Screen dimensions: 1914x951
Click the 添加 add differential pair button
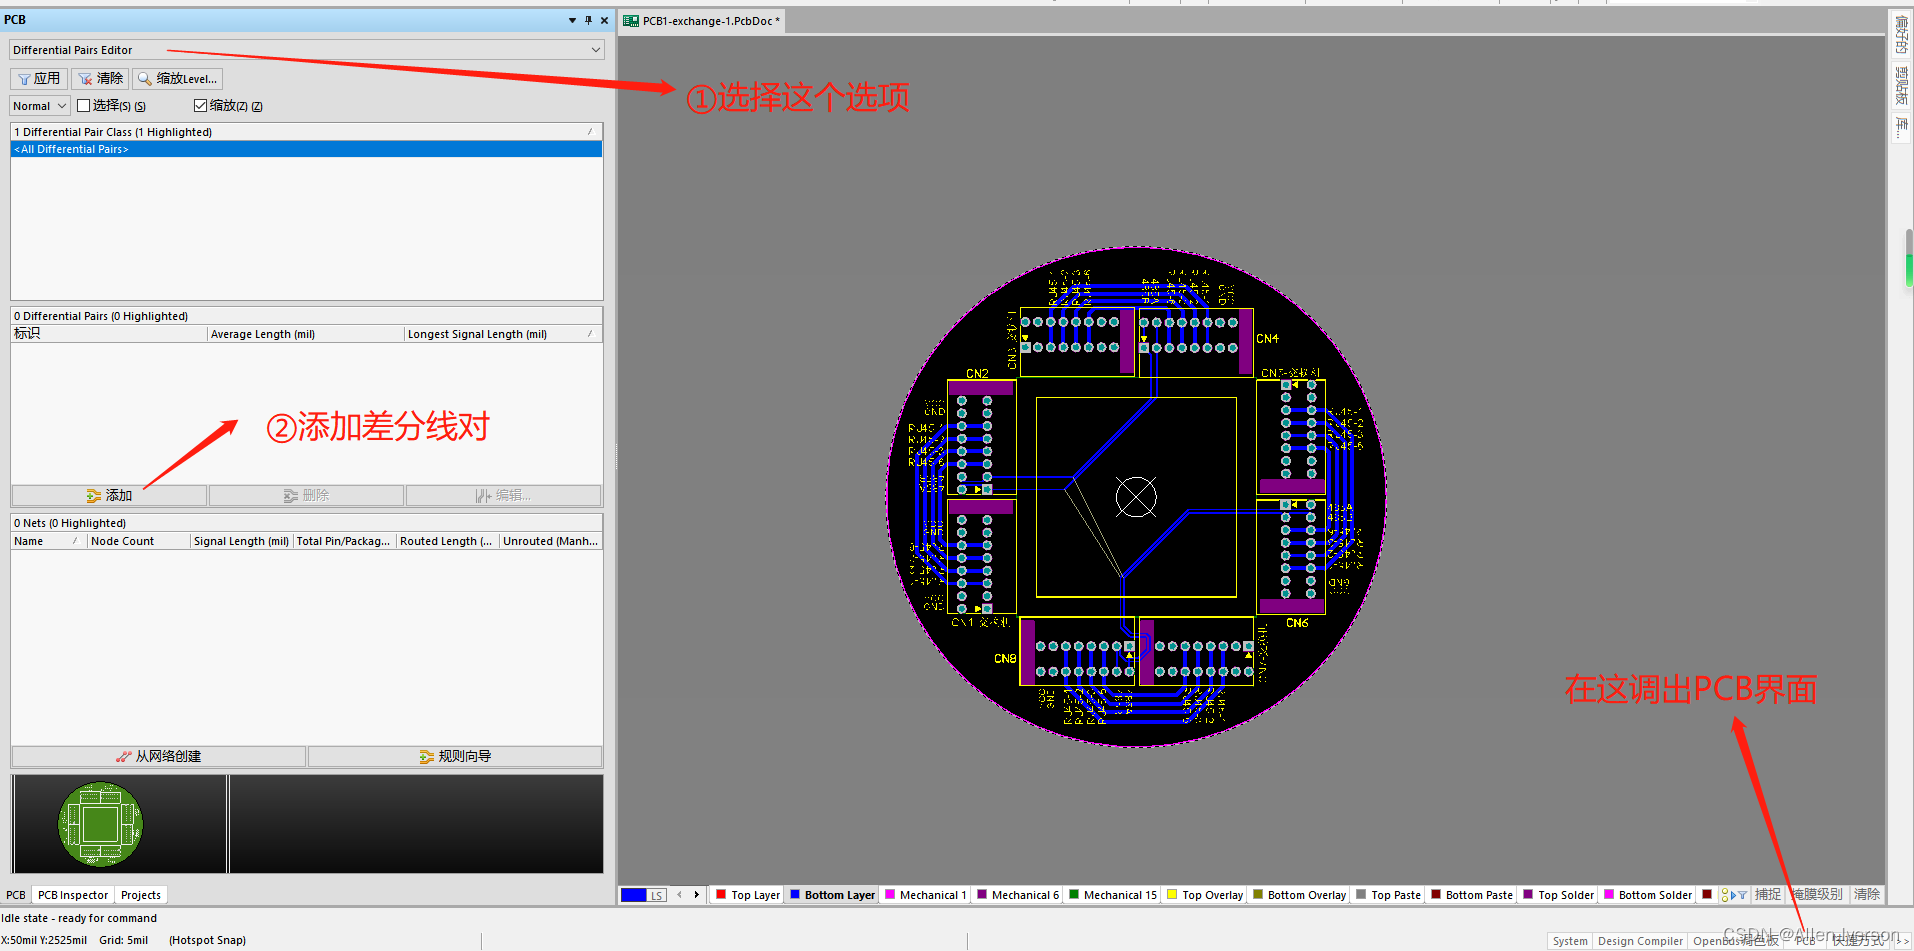tap(109, 496)
